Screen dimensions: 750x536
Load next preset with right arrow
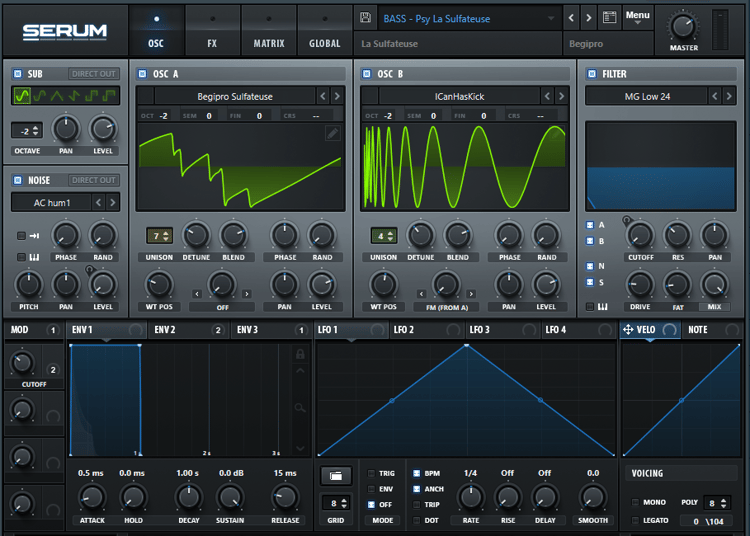[x=588, y=18]
